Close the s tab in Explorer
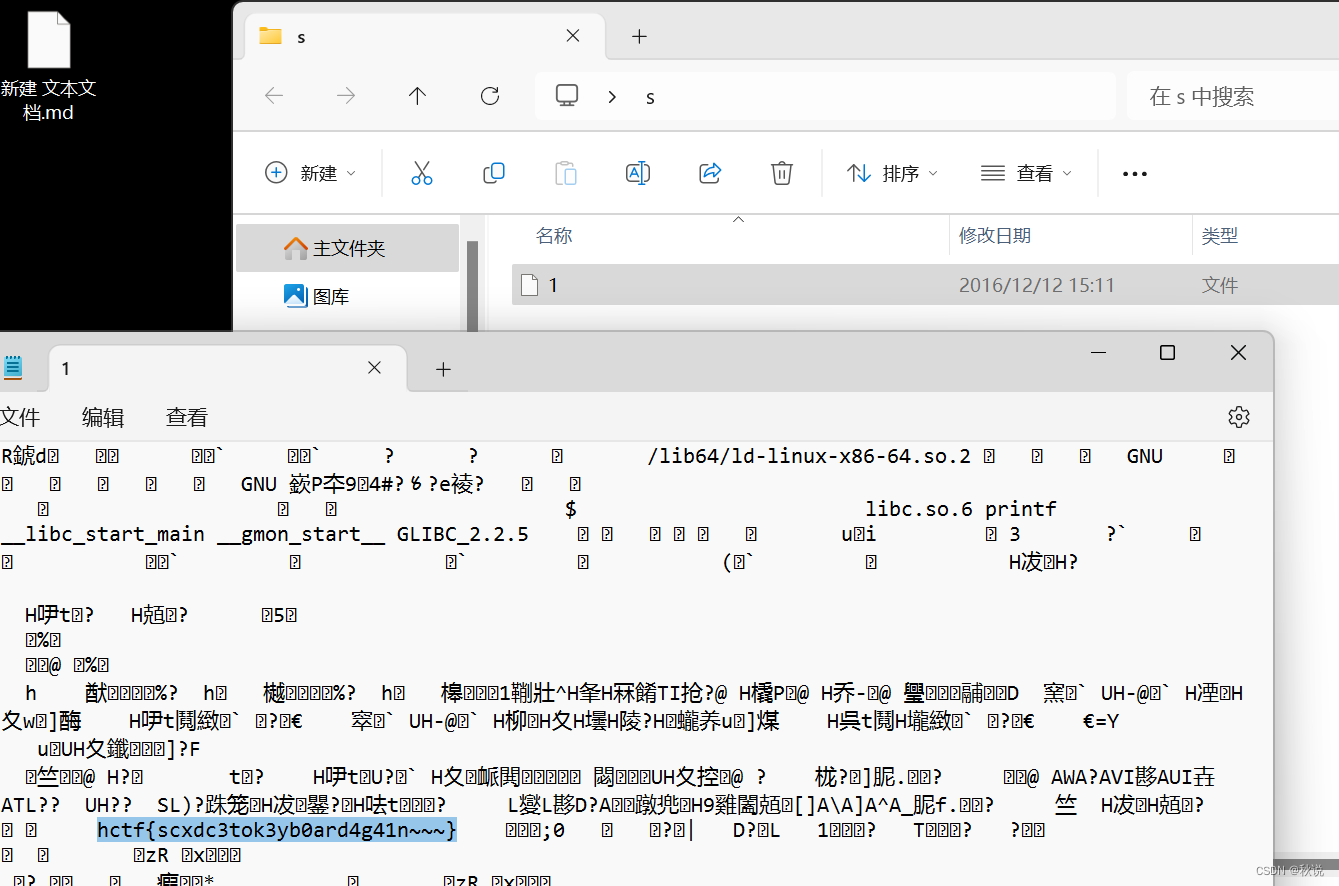1339x886 pixels. coord(572,36)
